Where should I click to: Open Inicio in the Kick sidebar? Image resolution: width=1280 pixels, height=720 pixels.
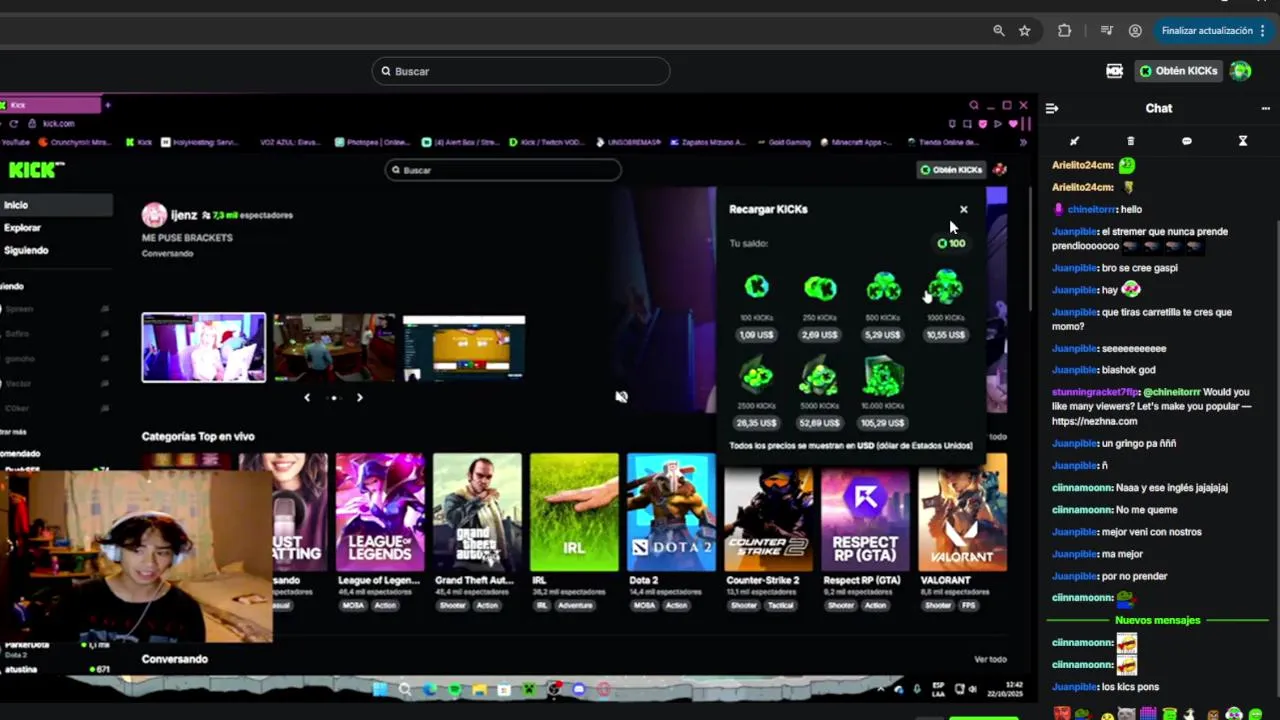[x=56, y=205]
